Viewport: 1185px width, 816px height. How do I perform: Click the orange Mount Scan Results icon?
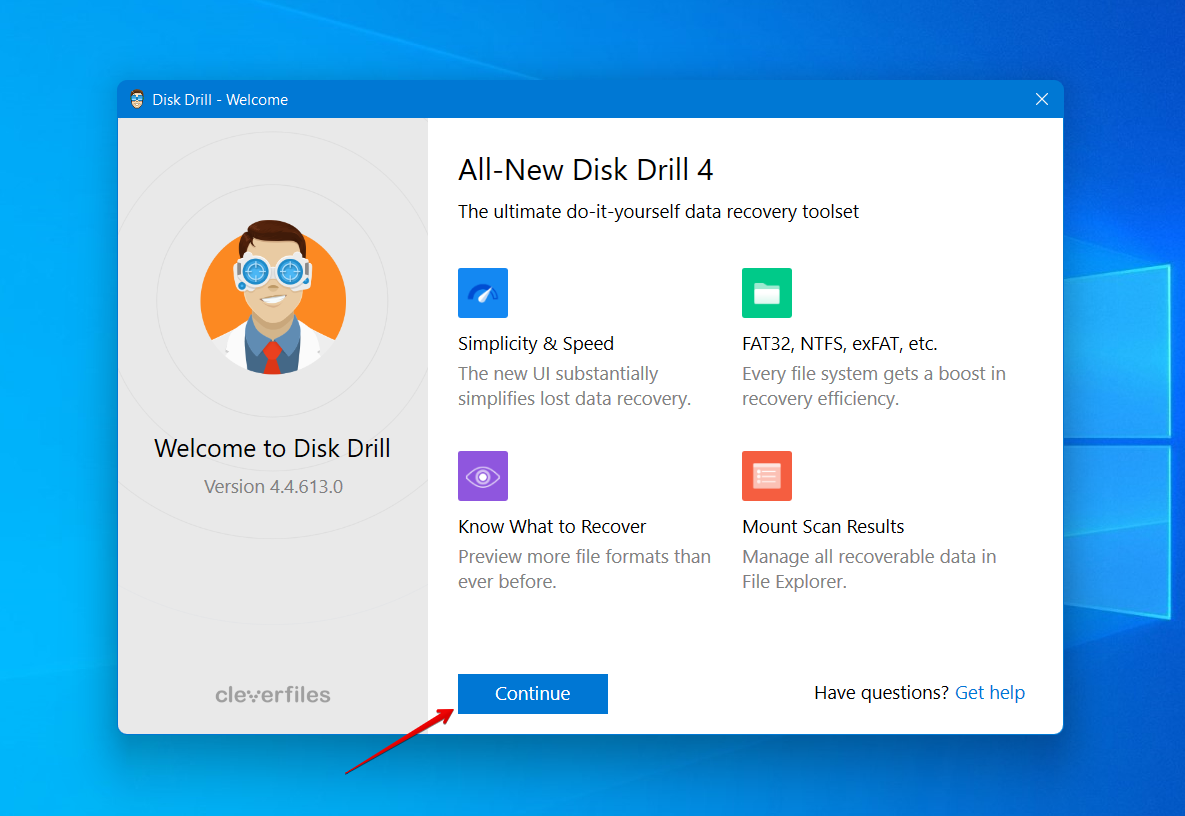[x=766, y=476]
